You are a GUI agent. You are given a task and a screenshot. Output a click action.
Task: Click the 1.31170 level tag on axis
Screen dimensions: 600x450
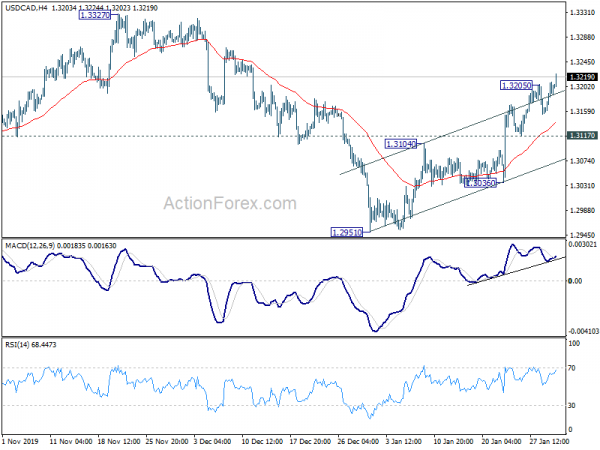click(x=582, y=135)
